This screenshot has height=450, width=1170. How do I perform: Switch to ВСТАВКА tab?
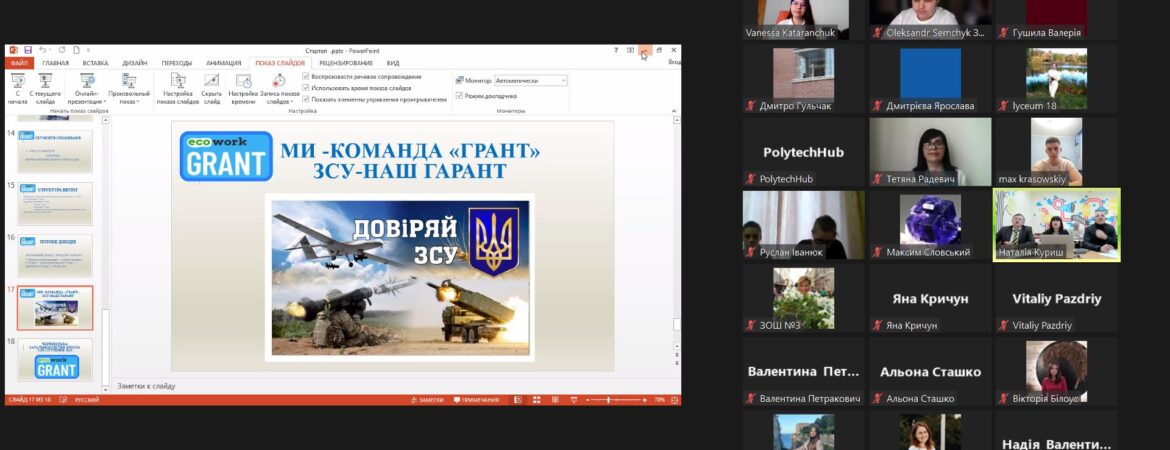click(x=96, y=63)
